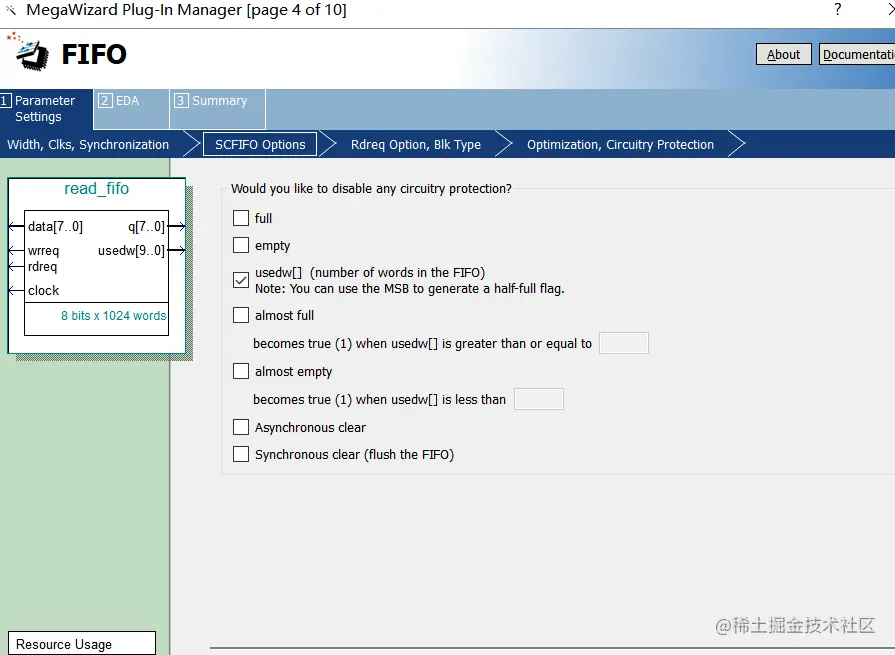The image size is (895, 655).
Task: Click the half-full flag note text
Action: (x=410, y=289)
